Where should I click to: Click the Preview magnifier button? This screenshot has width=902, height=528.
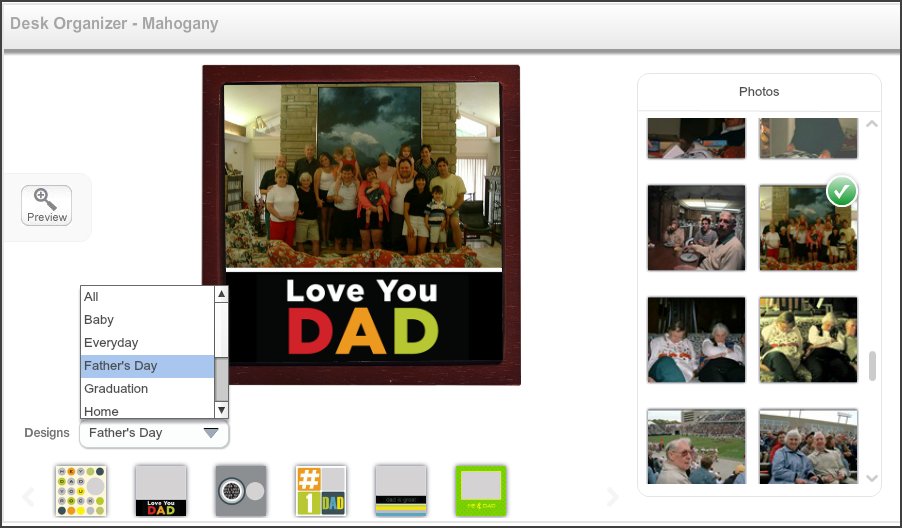pos(47,205)
